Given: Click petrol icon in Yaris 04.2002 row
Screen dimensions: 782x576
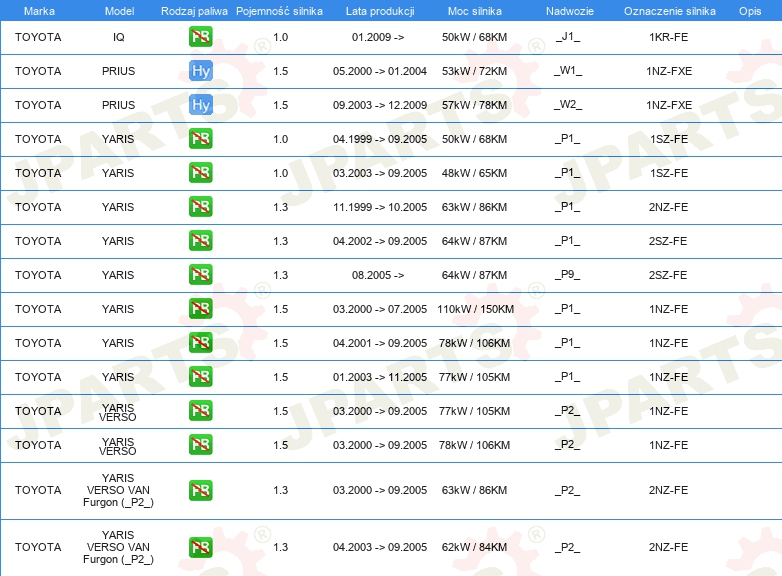Looking at the screenshot, I should click(200, 240).
